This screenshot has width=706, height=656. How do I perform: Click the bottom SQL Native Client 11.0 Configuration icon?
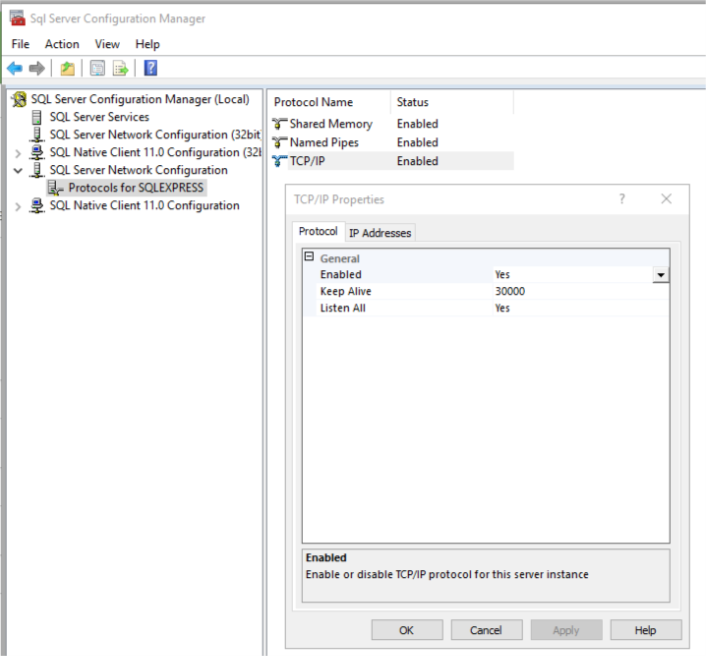(x=37, y=205)
